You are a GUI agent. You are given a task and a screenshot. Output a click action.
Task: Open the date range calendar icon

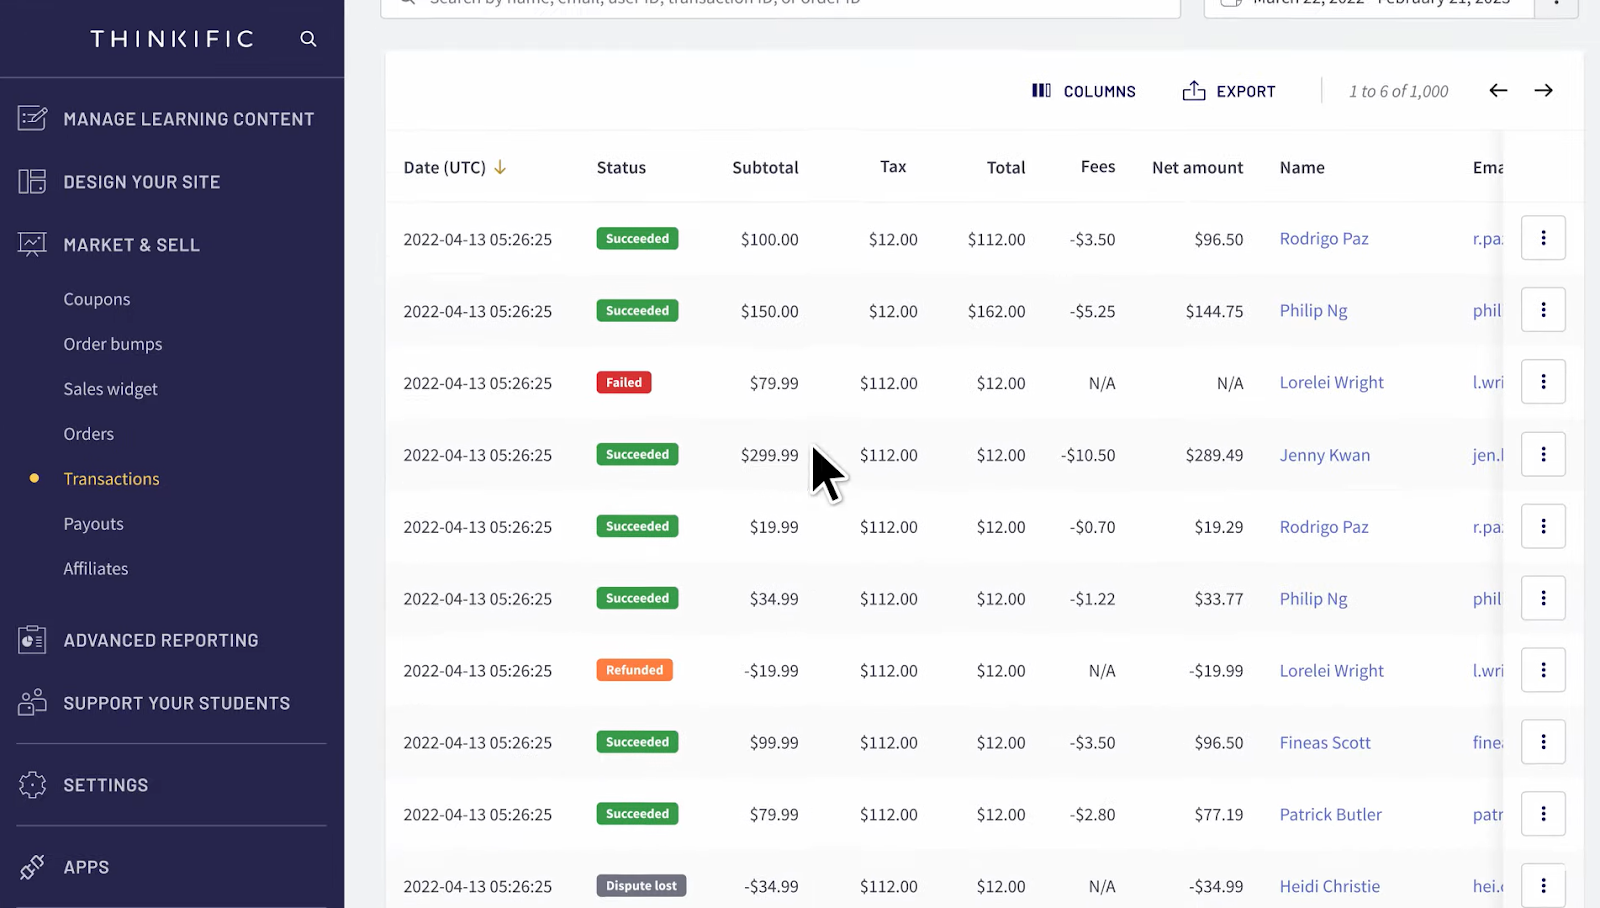point(1232,5)
